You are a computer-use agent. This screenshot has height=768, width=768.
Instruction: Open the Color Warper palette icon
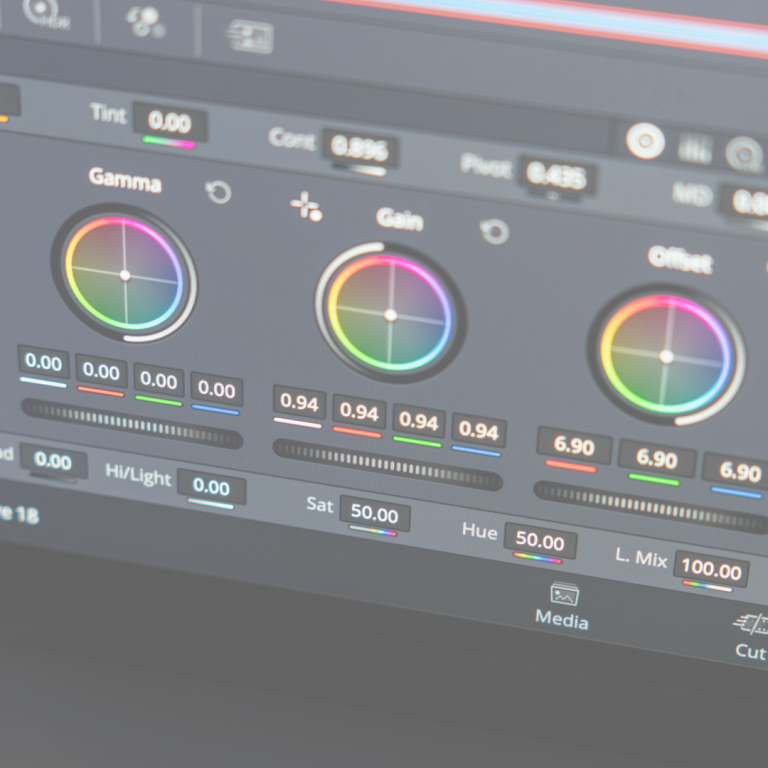146,23
